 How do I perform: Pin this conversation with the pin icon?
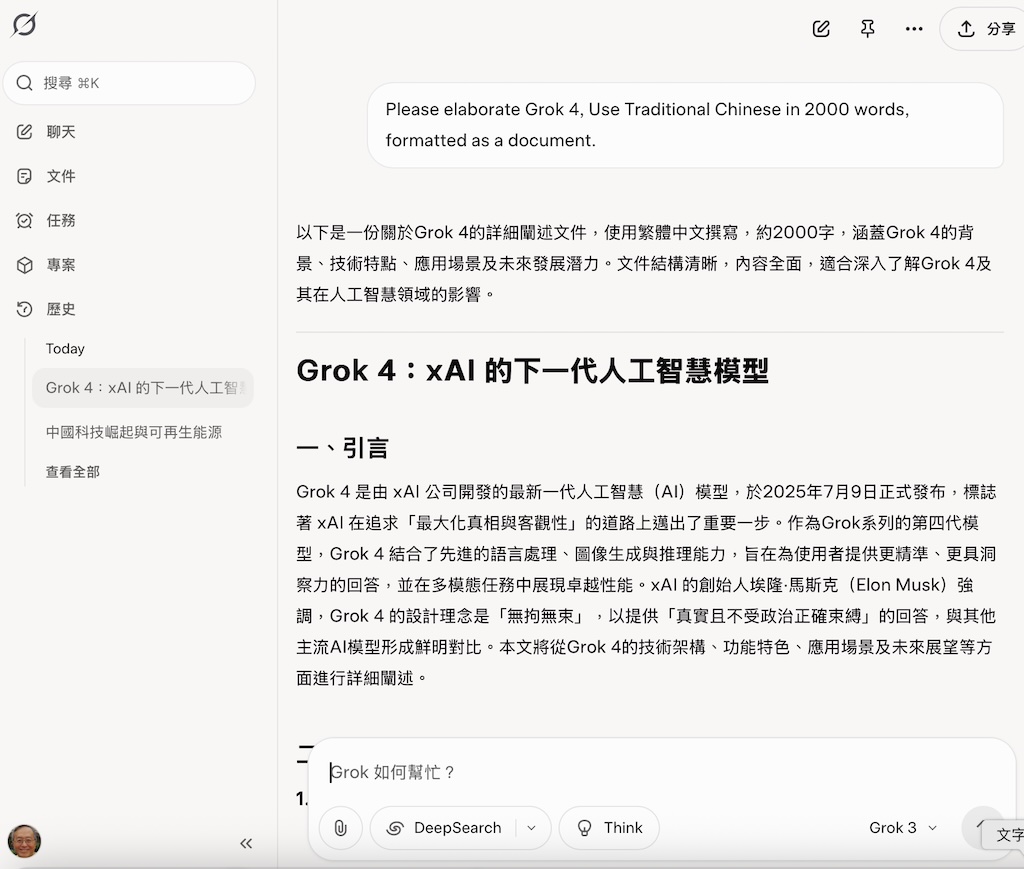[x=867, y=29]
